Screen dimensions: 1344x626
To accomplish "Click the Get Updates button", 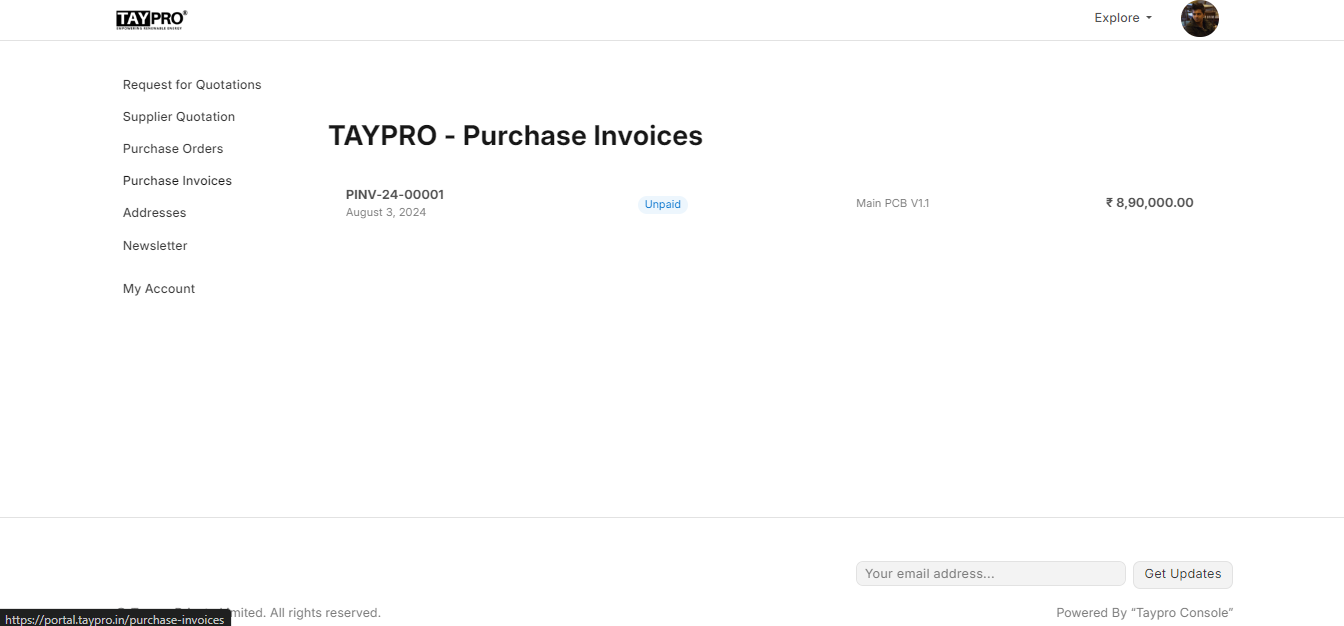I will point(1182,574).
